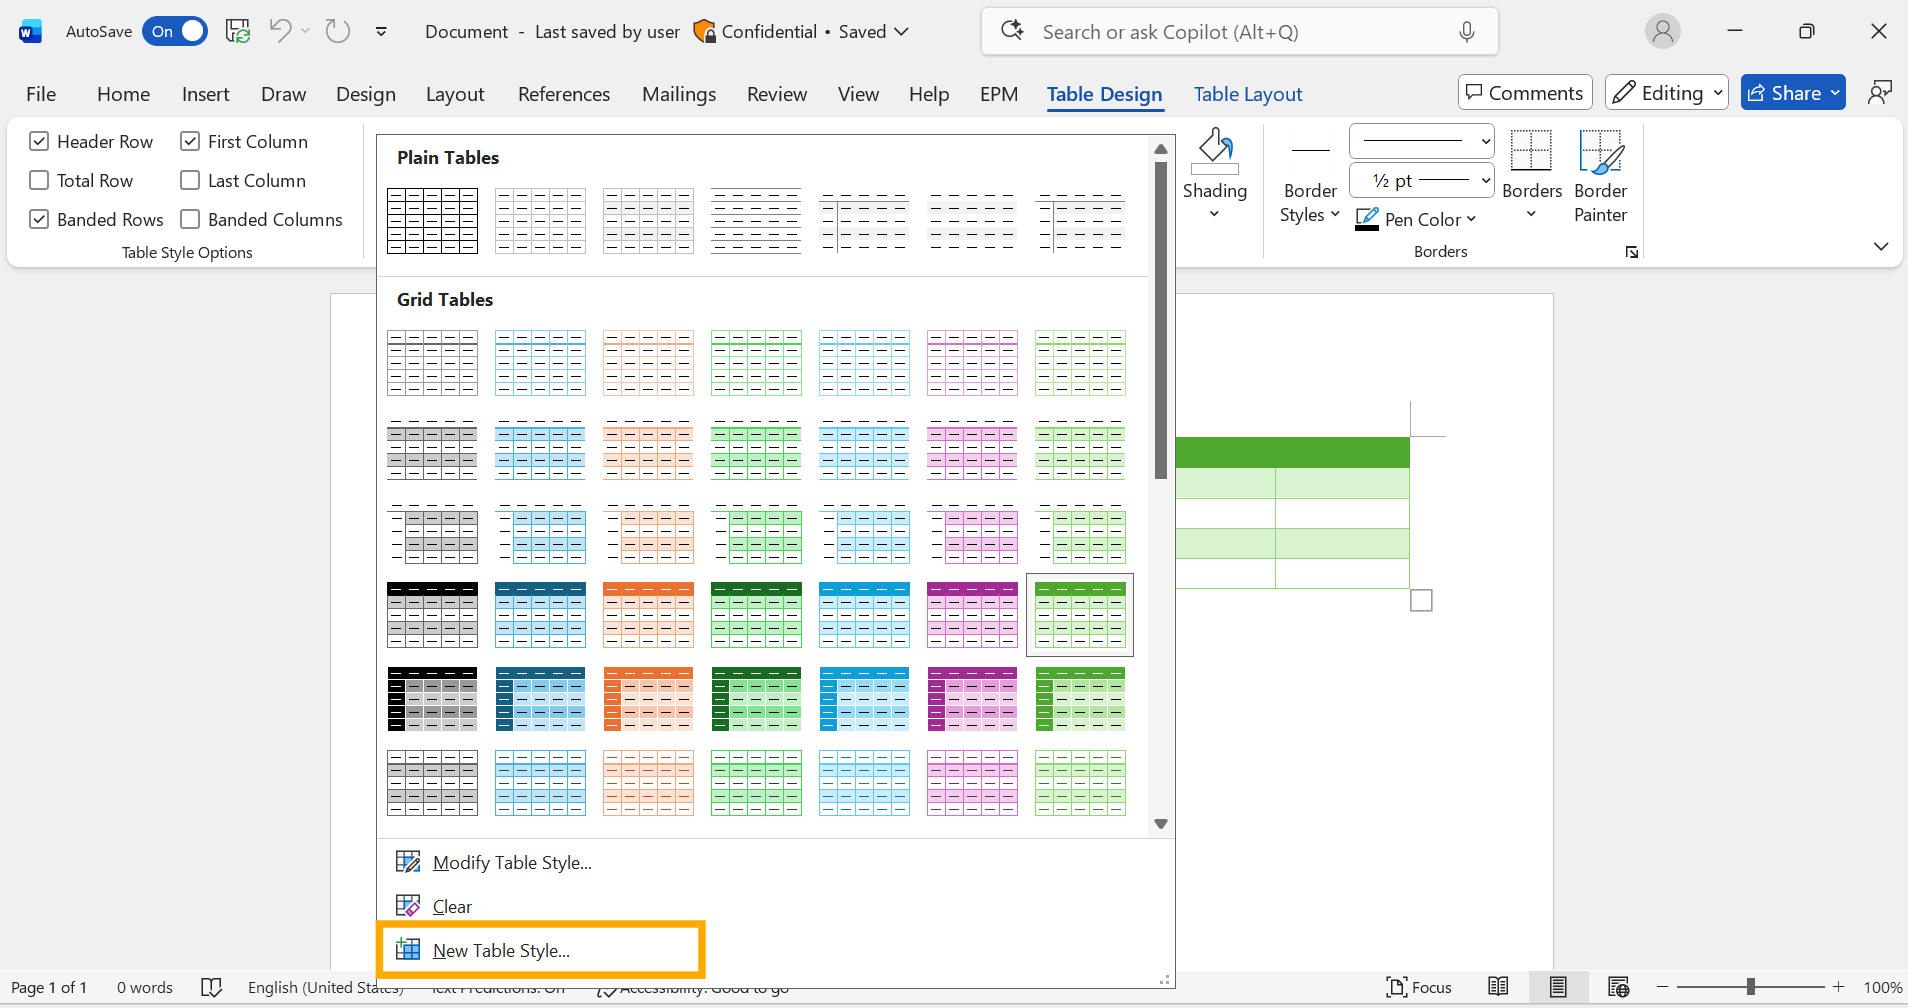Click the table resize handle square
Image resolution: width=1908 pixels, height=1008 pixels.
pyautogui.click(x=1421, y=600)
